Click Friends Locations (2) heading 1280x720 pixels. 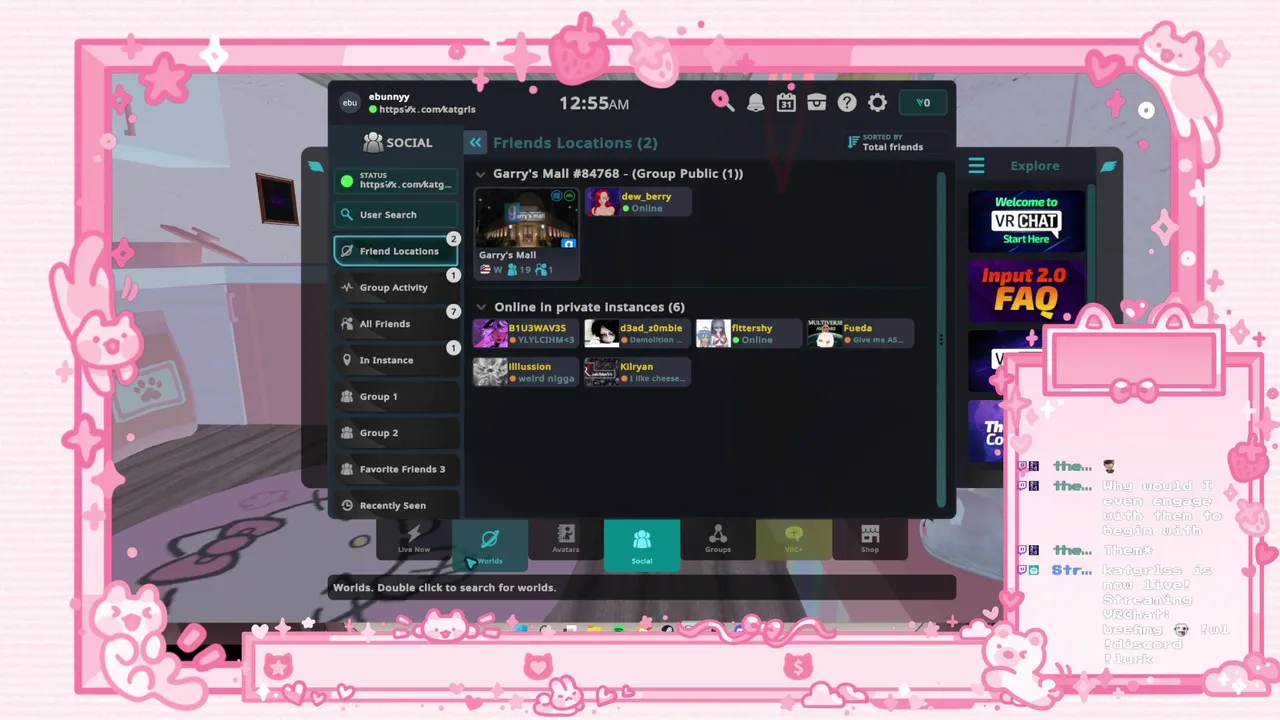point(575,143)
